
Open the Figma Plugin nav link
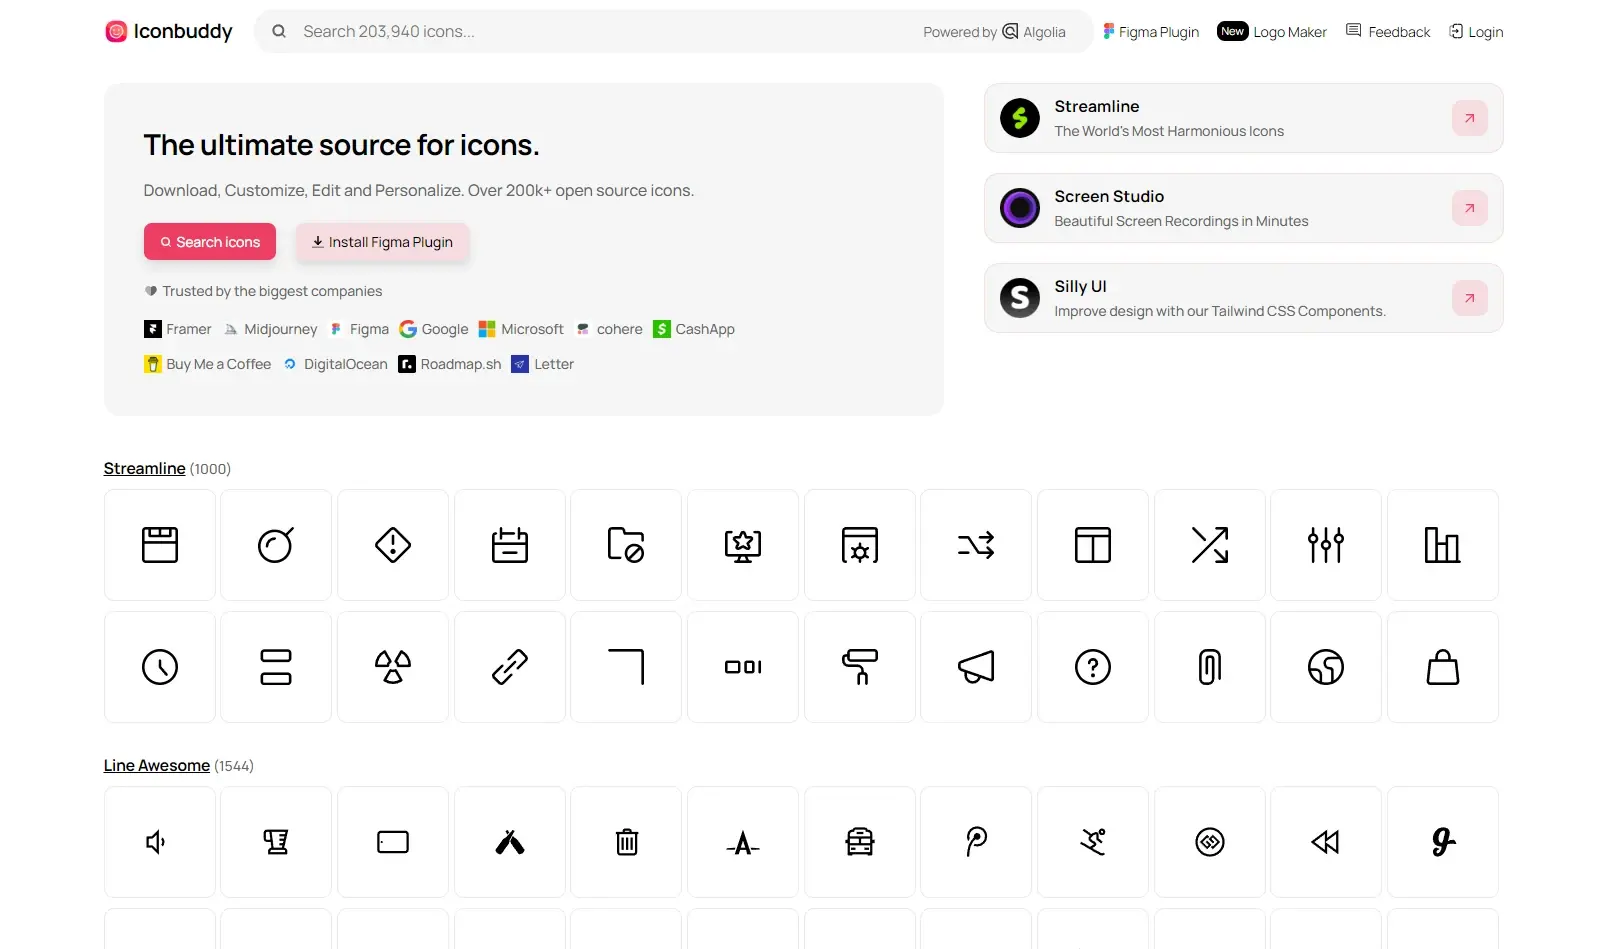click(x=1151, y=32)
